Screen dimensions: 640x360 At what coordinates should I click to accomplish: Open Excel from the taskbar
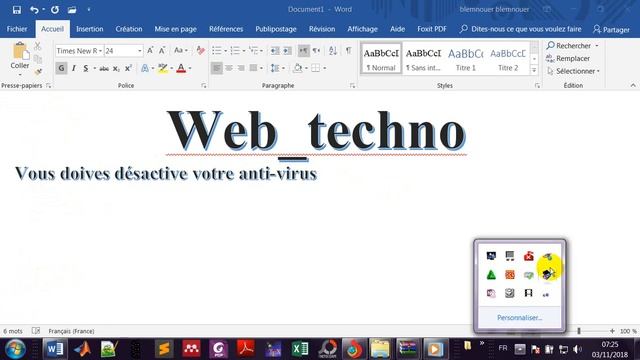pyautogui.click(x=300, y=349)
